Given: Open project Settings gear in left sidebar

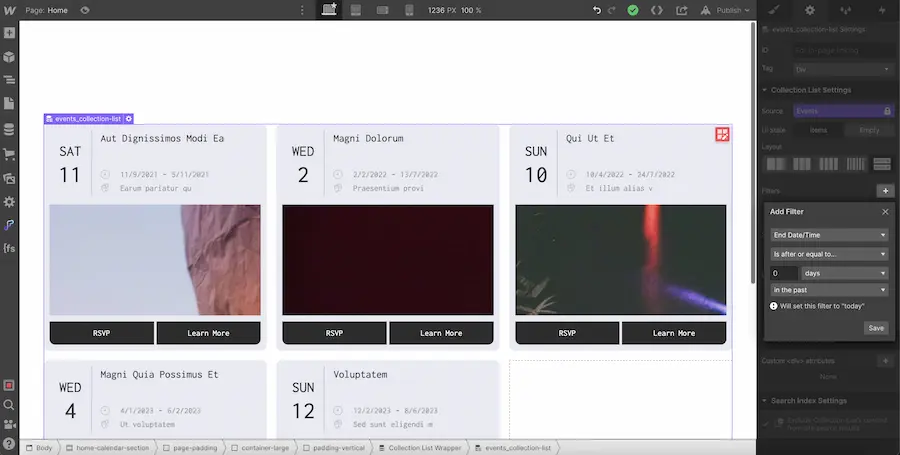Looking at the screenshot, I should click(x=9, y=202).
